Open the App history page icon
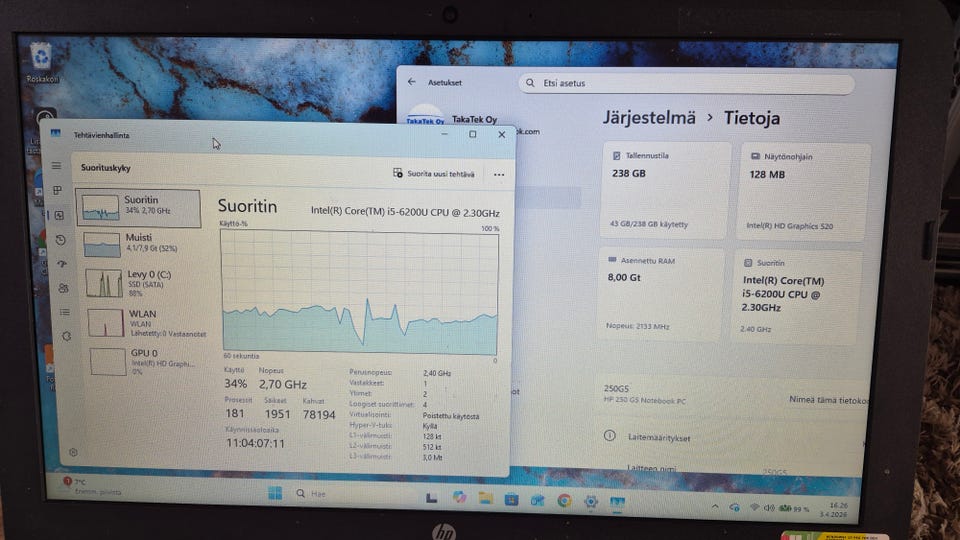The image size is (960, 540). click(x=61, y=240)
